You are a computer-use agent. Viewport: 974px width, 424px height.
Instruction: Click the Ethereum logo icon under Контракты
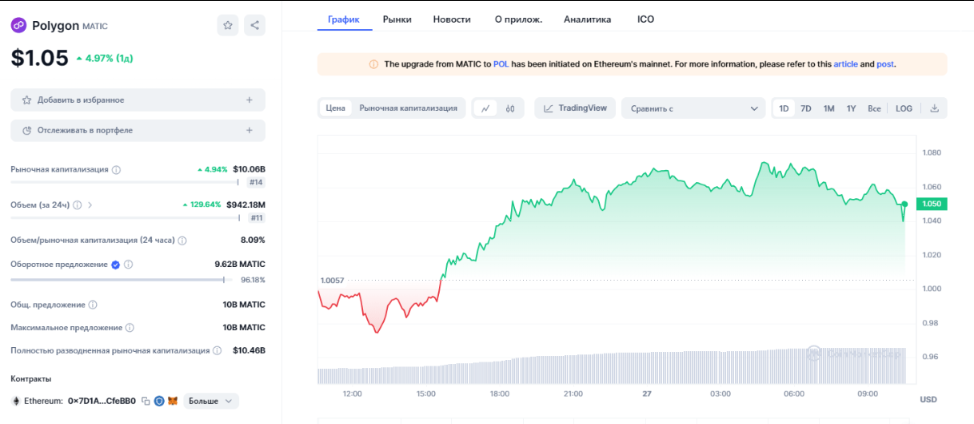click(16, 402)
